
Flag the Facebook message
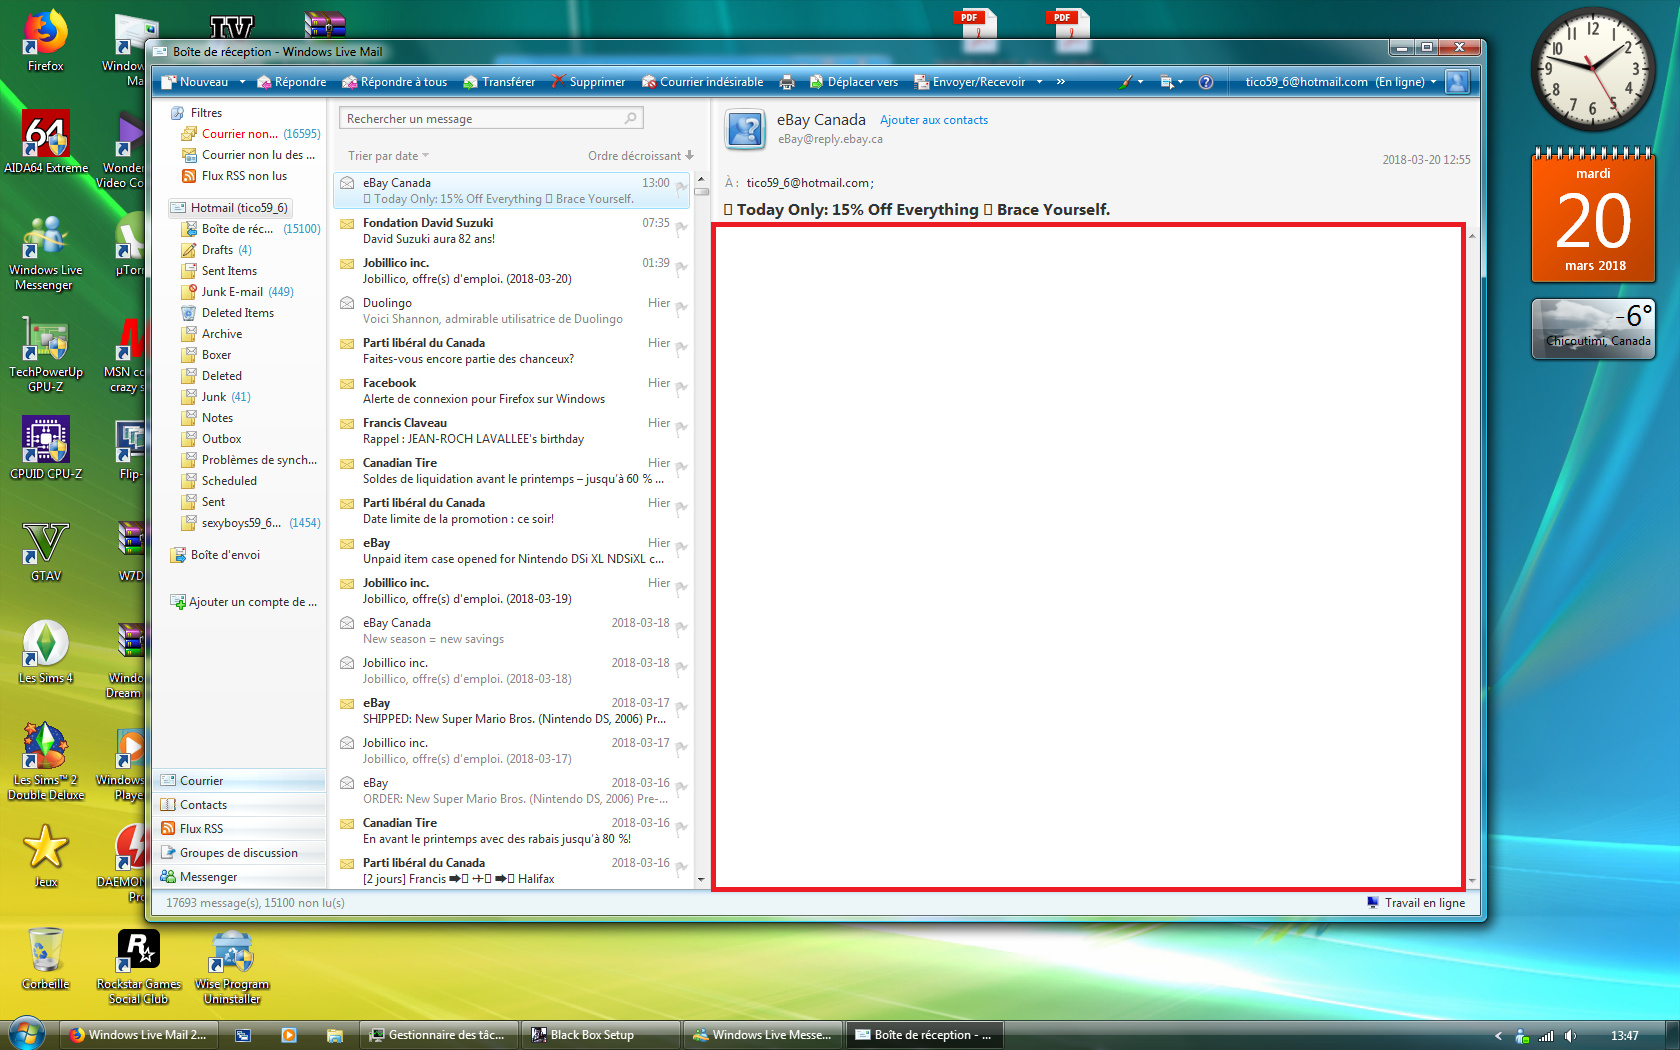682,388
